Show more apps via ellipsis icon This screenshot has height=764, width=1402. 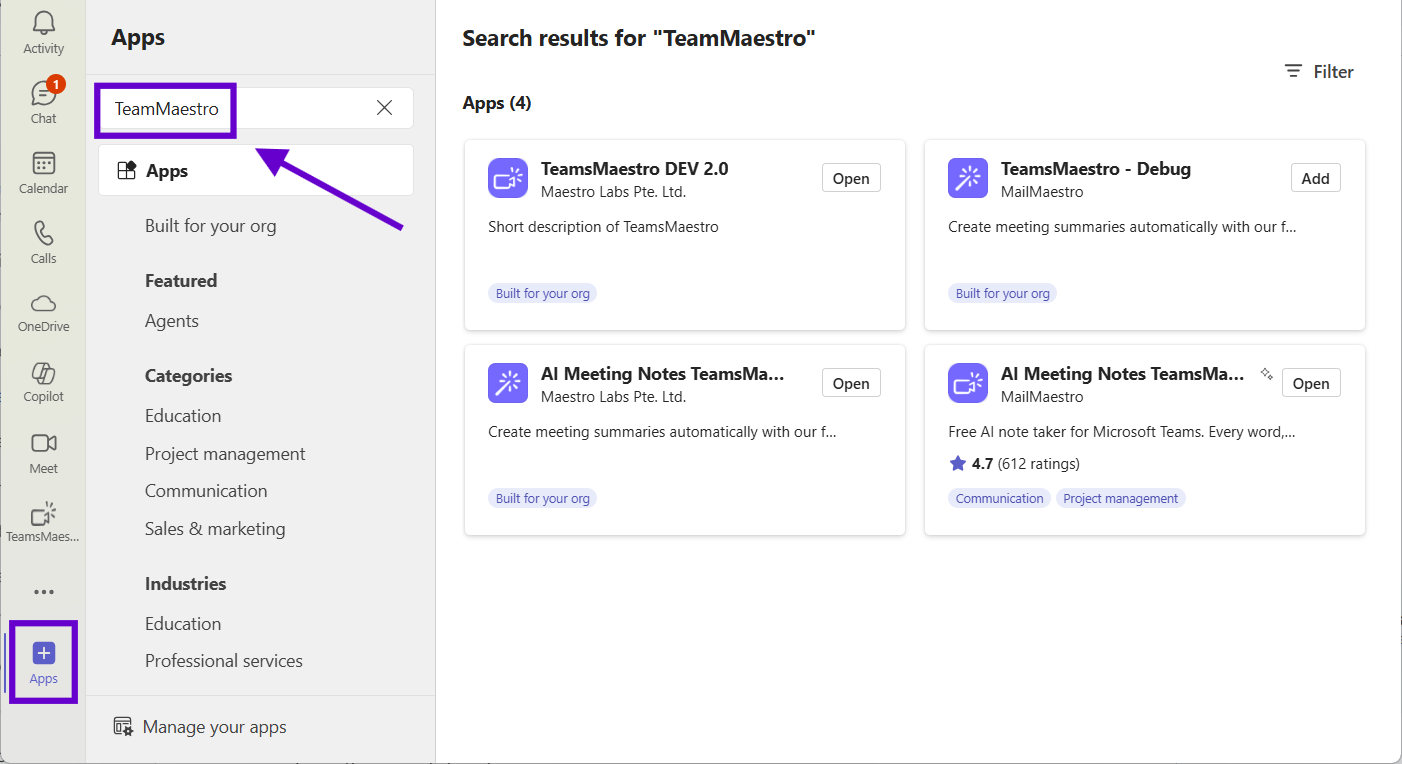click(x=43, y=592)
